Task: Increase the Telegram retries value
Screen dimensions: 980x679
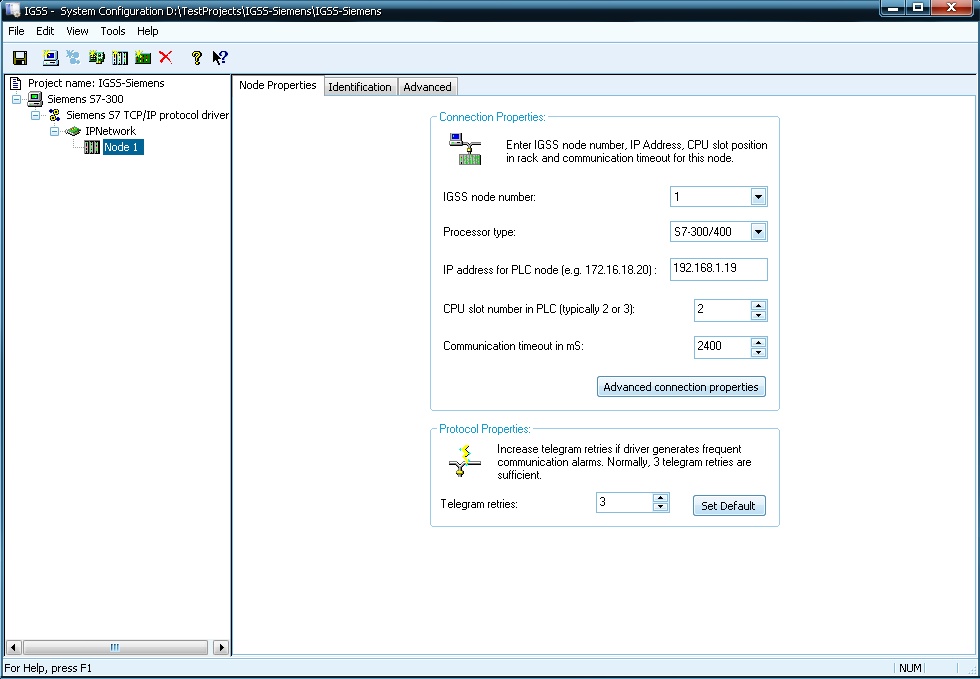Action: coord(659,498)
